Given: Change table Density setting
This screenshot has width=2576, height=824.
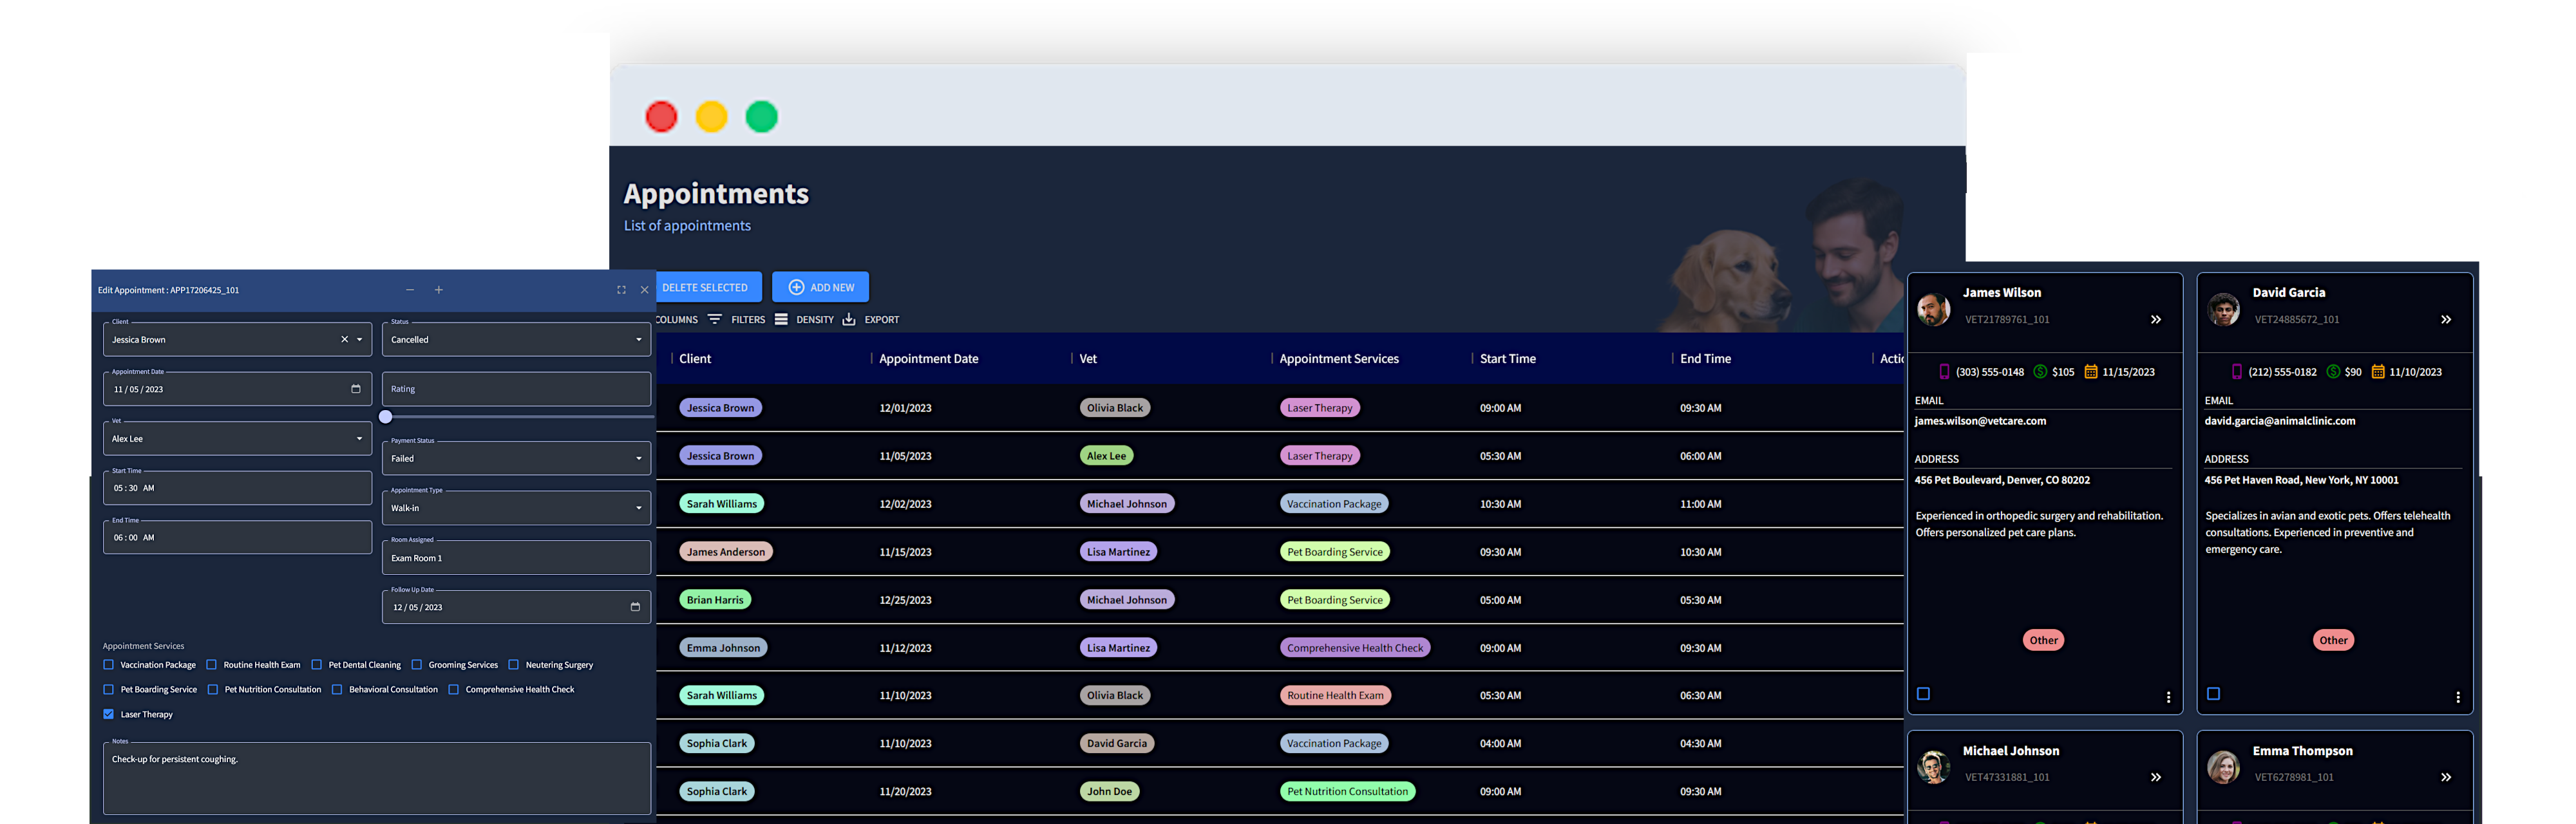Looking at the screenshot, I should click(x=805, y=319).
